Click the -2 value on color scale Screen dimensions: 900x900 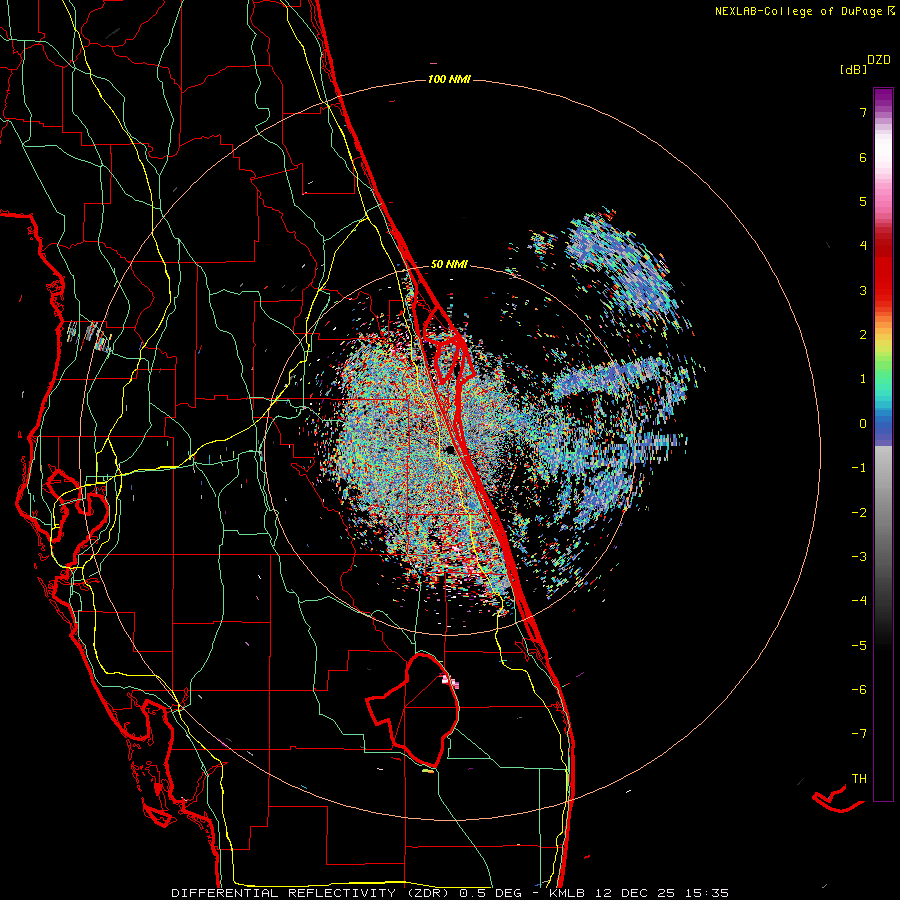click(x=859, y=513)
